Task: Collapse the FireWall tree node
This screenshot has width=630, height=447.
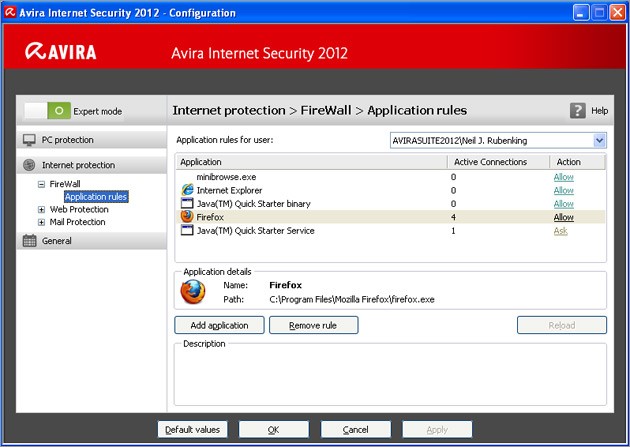Action: (x=41, y=184)
